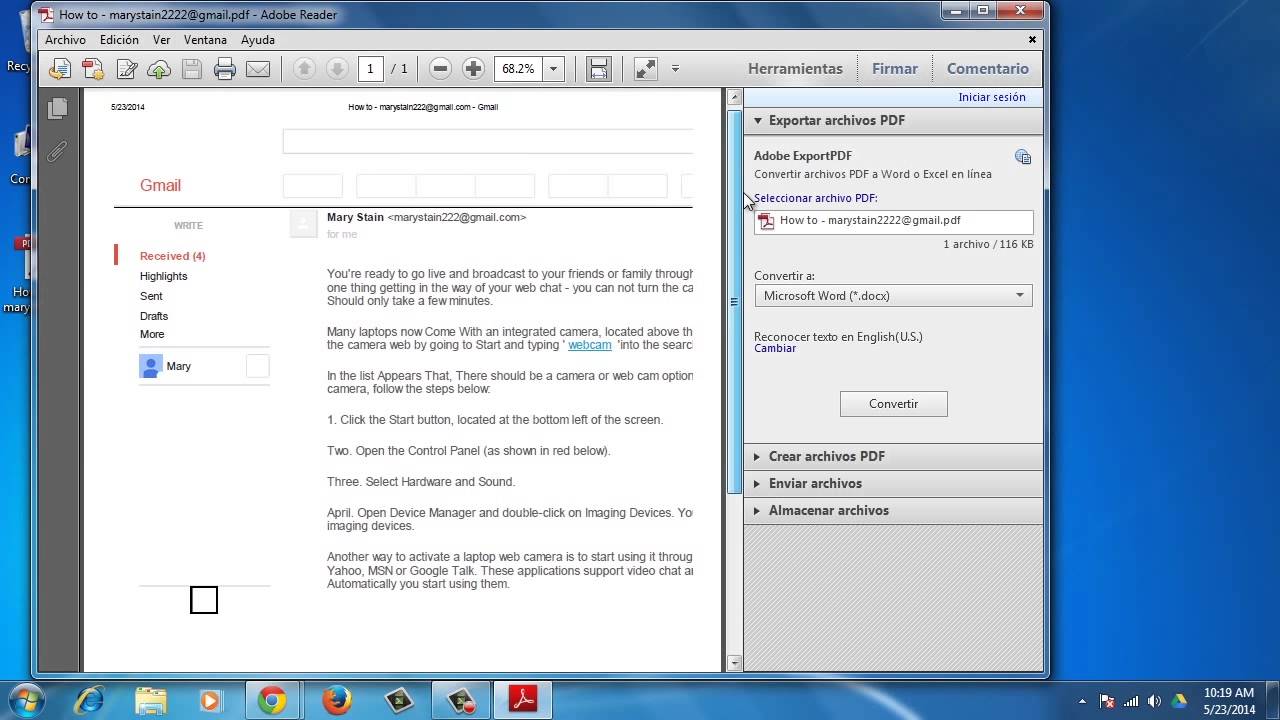The height and width of the screenshot is (720, 1280).
Task: Open the Attachments paperclip panel icon
Action: (58, 151)
